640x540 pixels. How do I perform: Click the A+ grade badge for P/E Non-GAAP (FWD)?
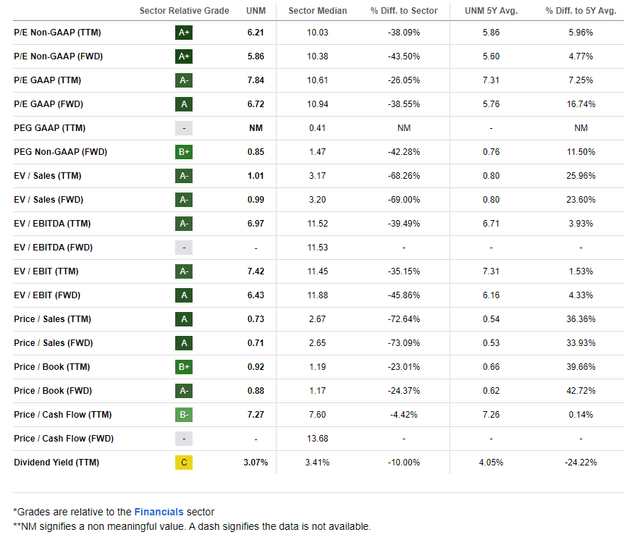click(x=184, y=56)
